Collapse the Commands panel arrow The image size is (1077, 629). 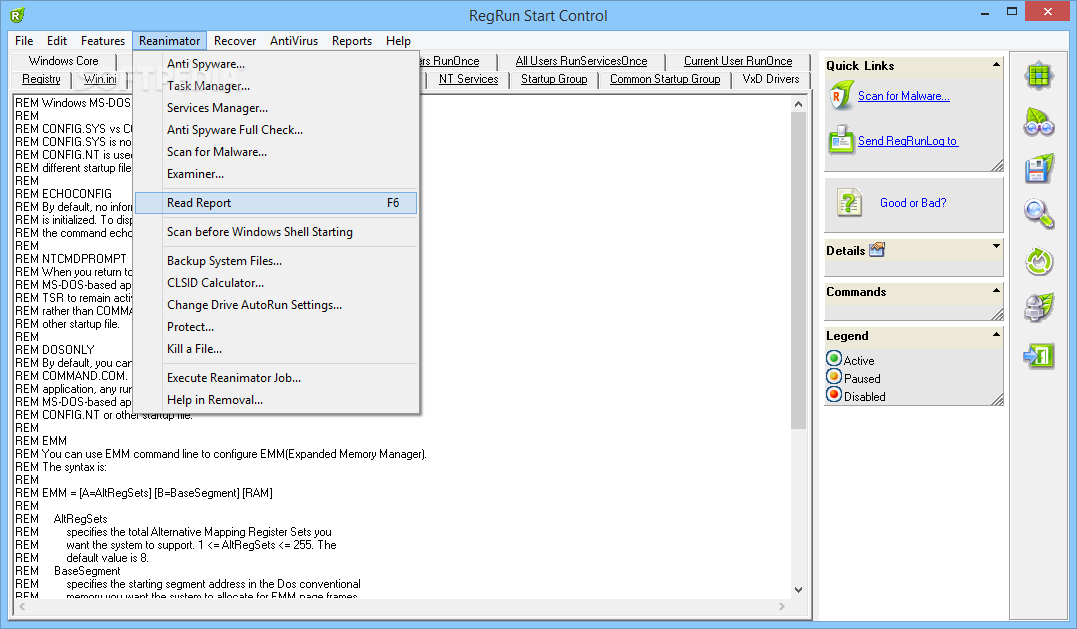tap(996, 290)
